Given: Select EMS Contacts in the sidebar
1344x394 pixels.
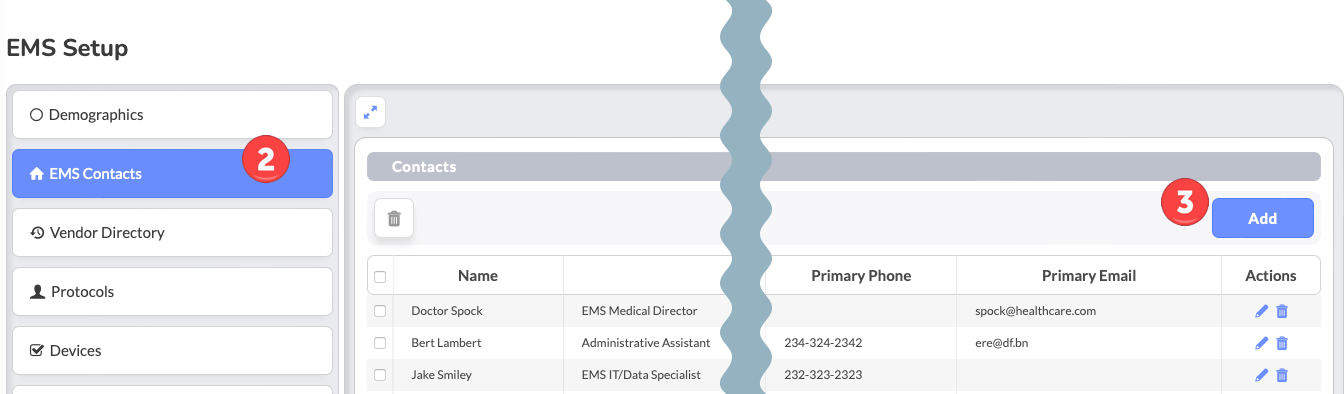Looking at the screenshot, I should (172, 174).
